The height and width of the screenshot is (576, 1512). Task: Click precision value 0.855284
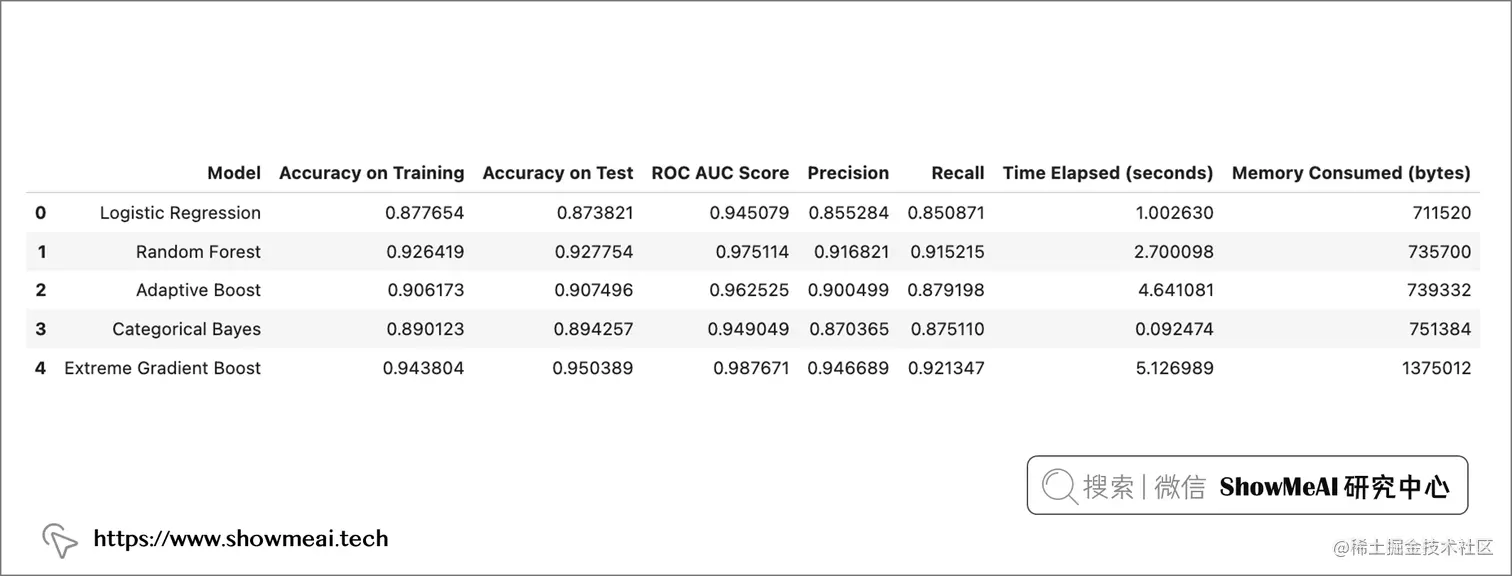point(849,213)
